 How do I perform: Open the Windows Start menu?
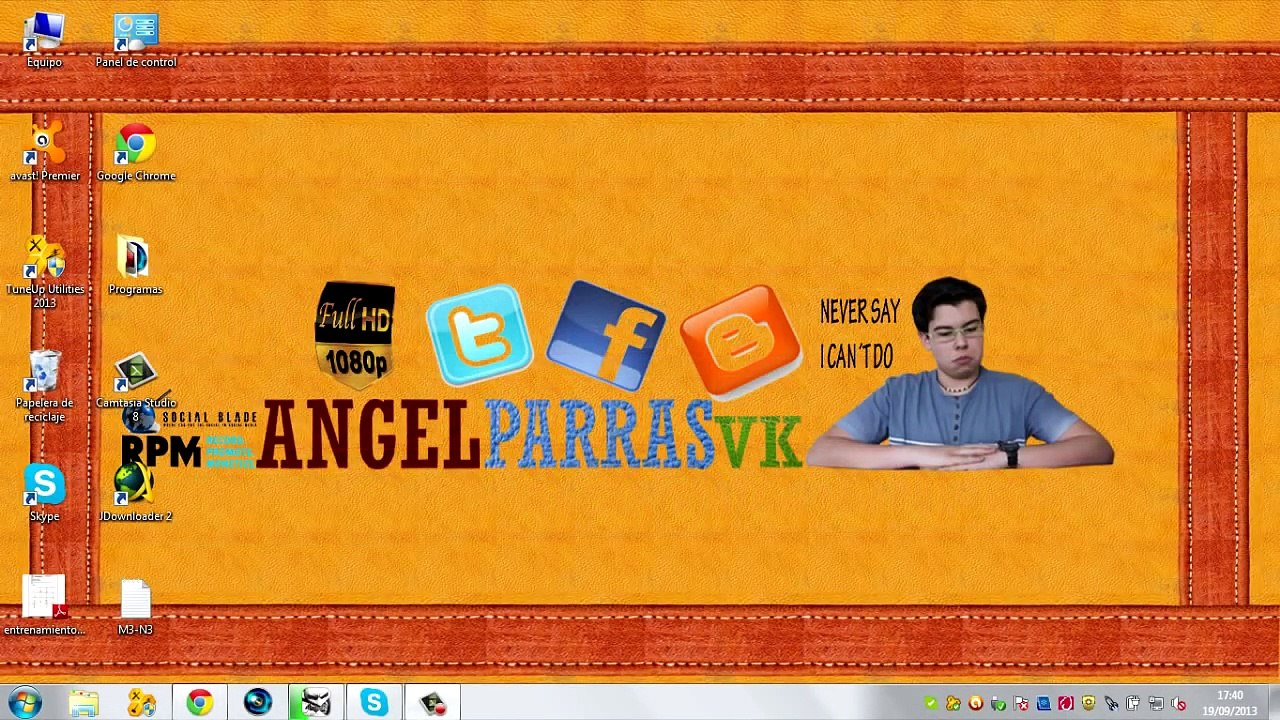point(24,702)
